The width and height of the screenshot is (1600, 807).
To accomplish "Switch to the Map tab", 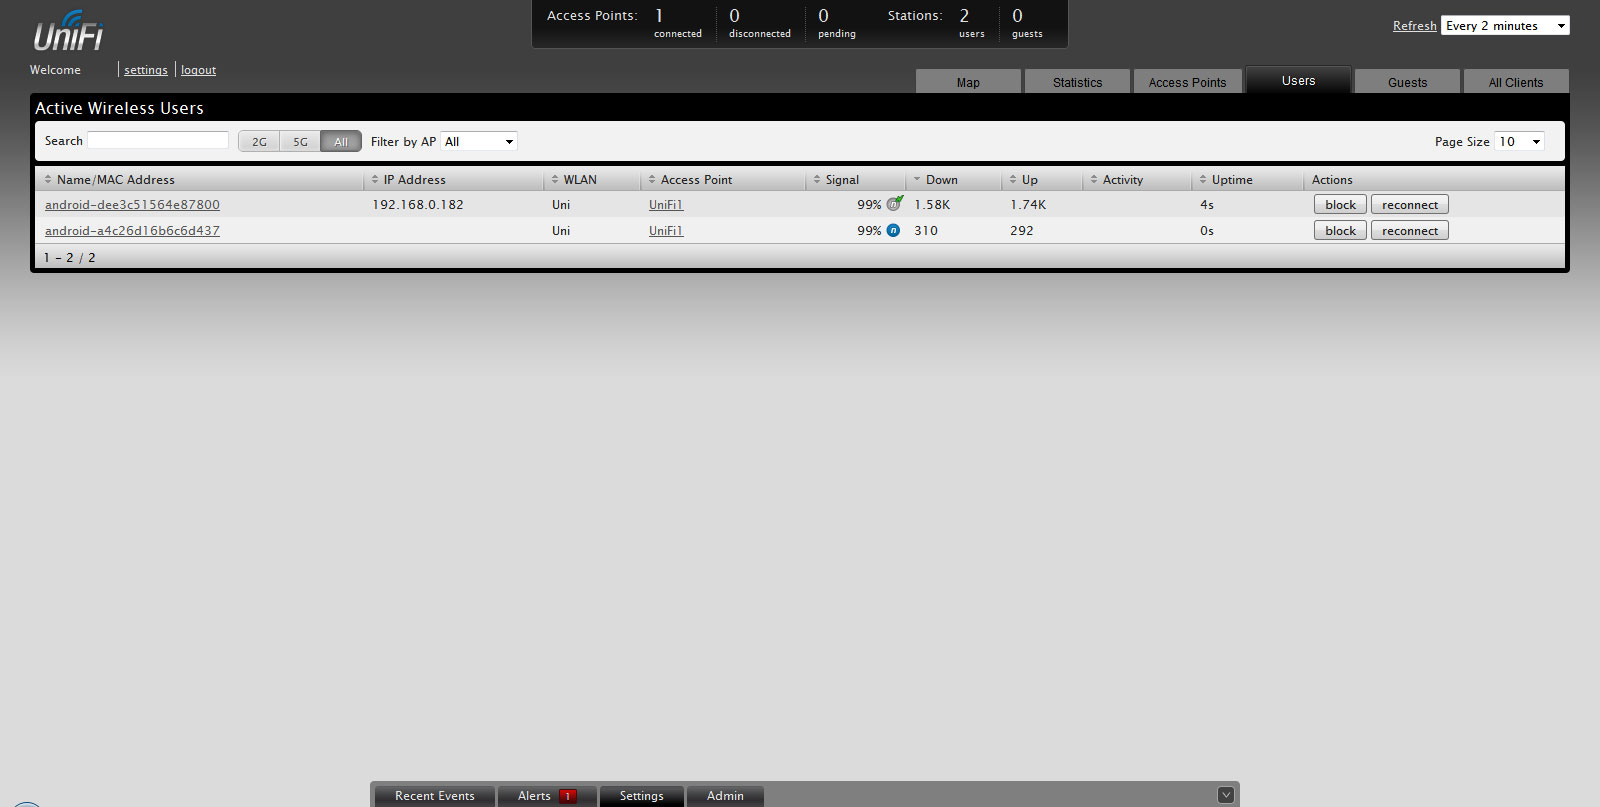I will pos(968,82).
